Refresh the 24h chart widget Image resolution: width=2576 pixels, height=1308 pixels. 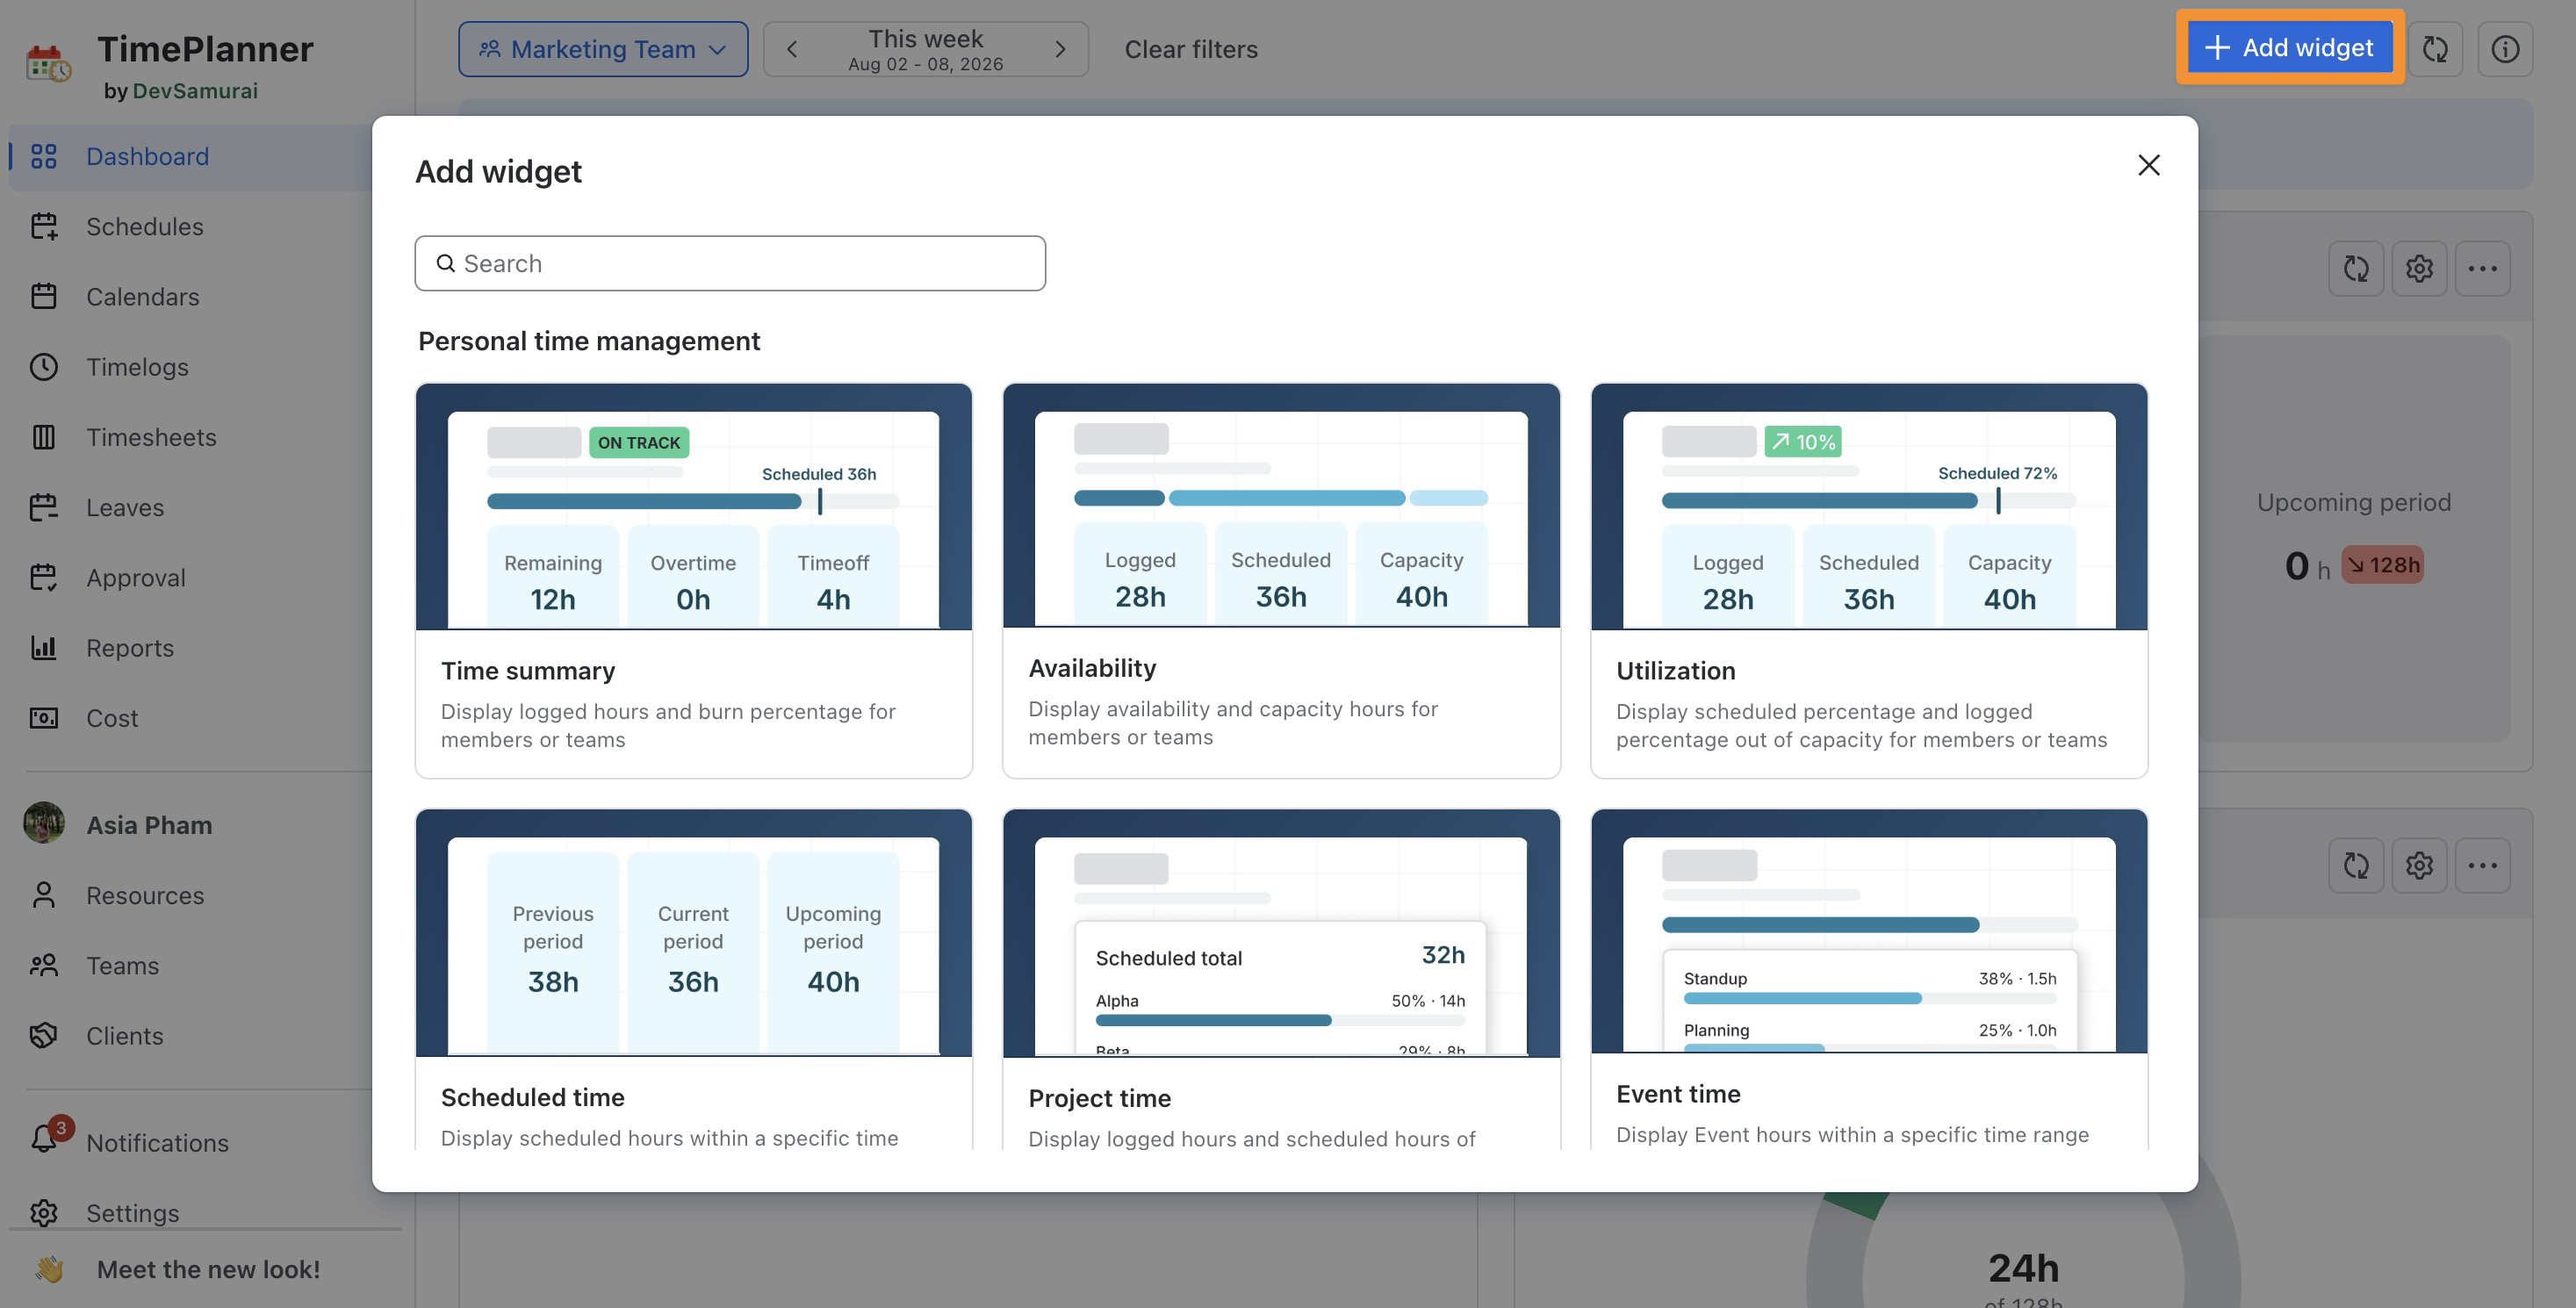[x=2356, y=865]
